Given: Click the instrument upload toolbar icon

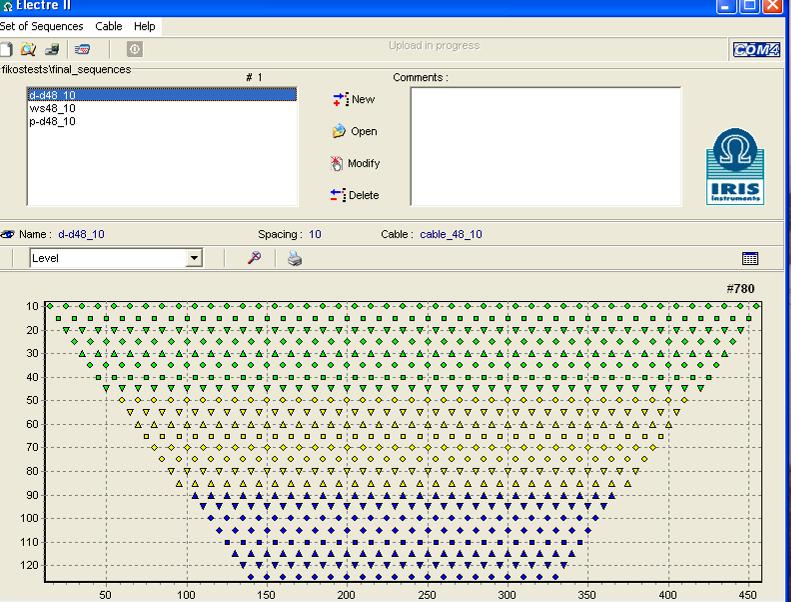Looking at the screenshot, I should (52, 49).
